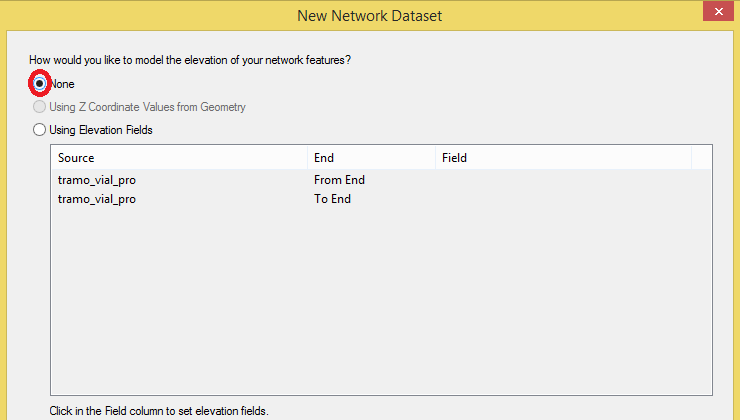The width and height of the screenshot is (740, 420).
Task: Click the New Network Dataset title bar
Action: 369,15
